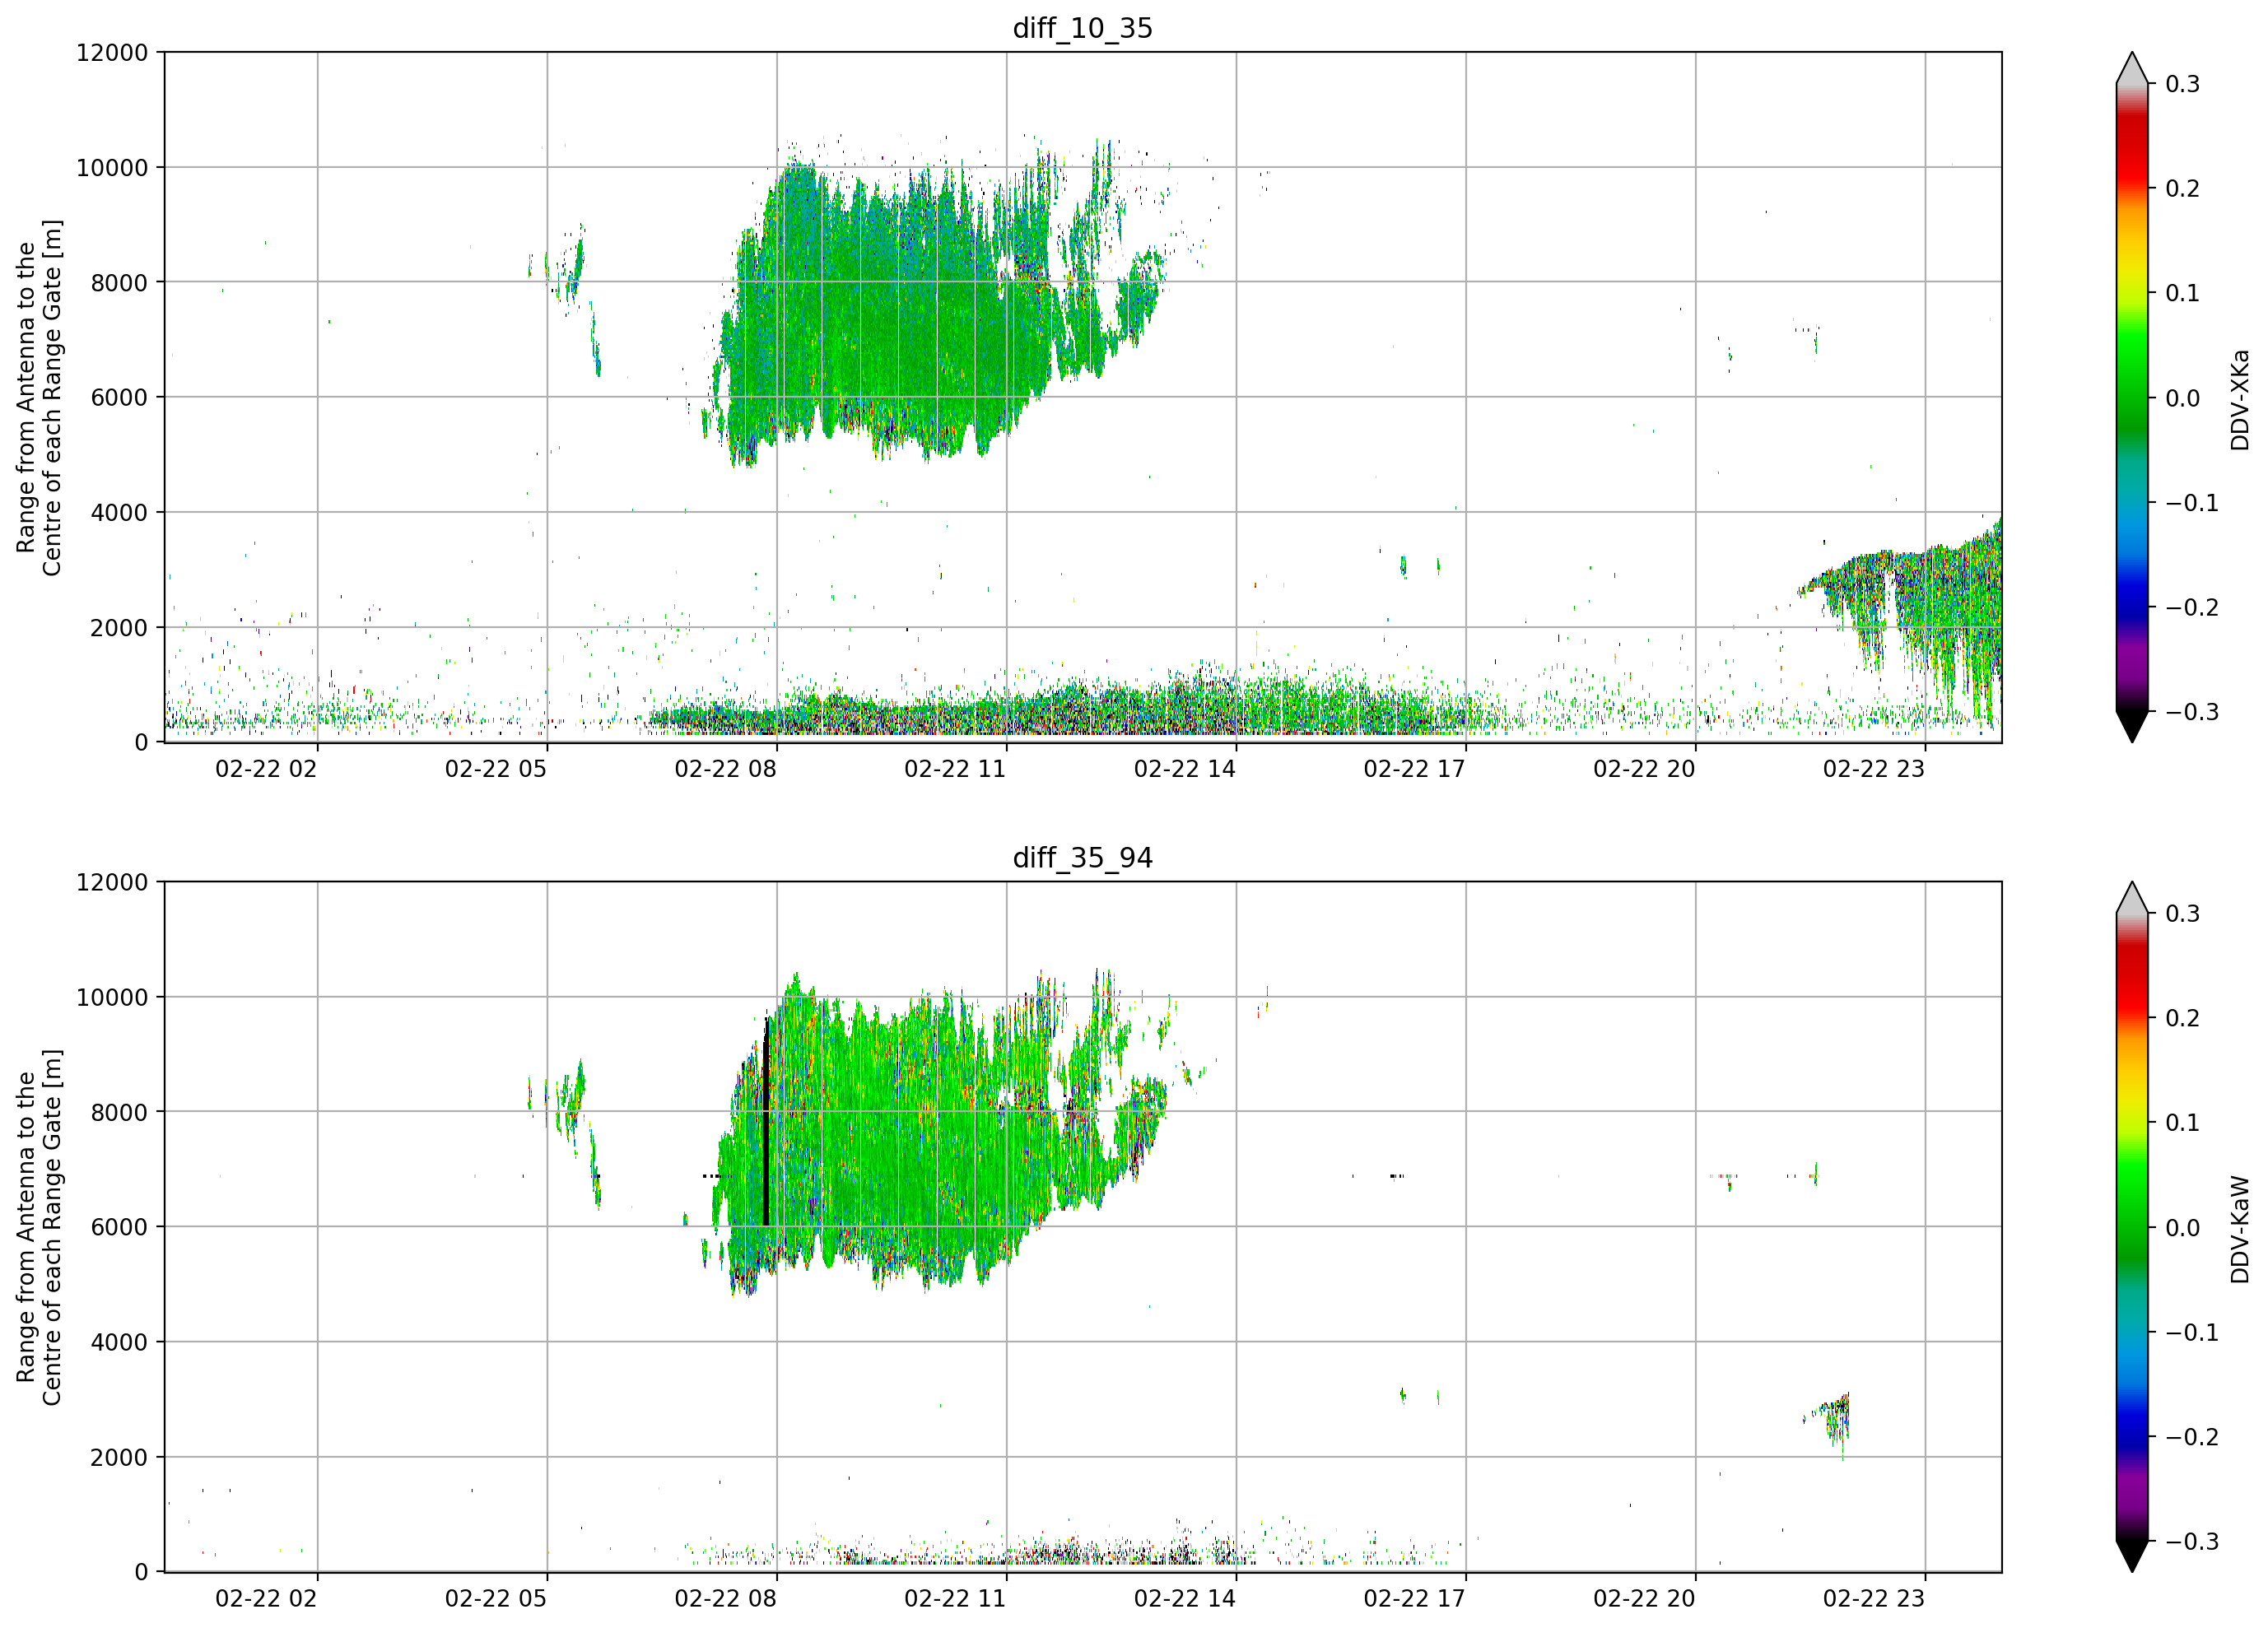Viewport: 2268px width, 1628px height.
Task: Click the 0.3 tick on DDV-KaW colorbar
Action: (x=2182, y=914)
